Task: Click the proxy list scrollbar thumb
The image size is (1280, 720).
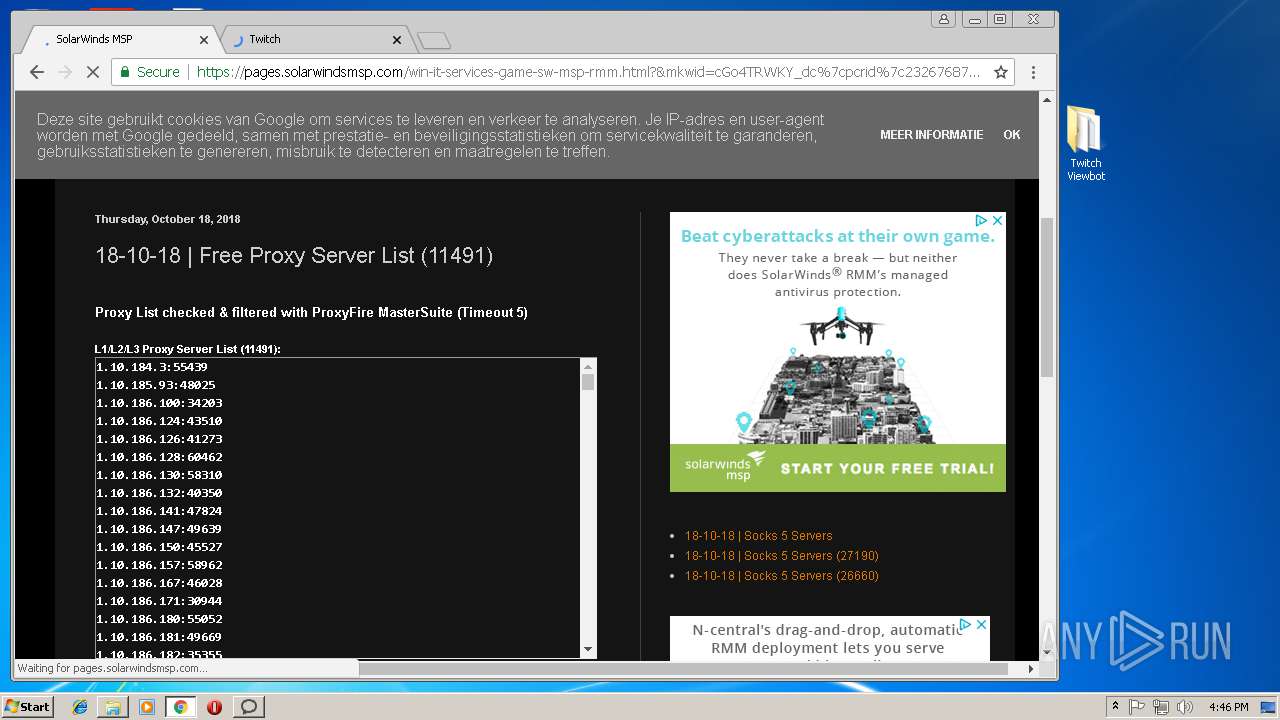Action: point(588,382)
